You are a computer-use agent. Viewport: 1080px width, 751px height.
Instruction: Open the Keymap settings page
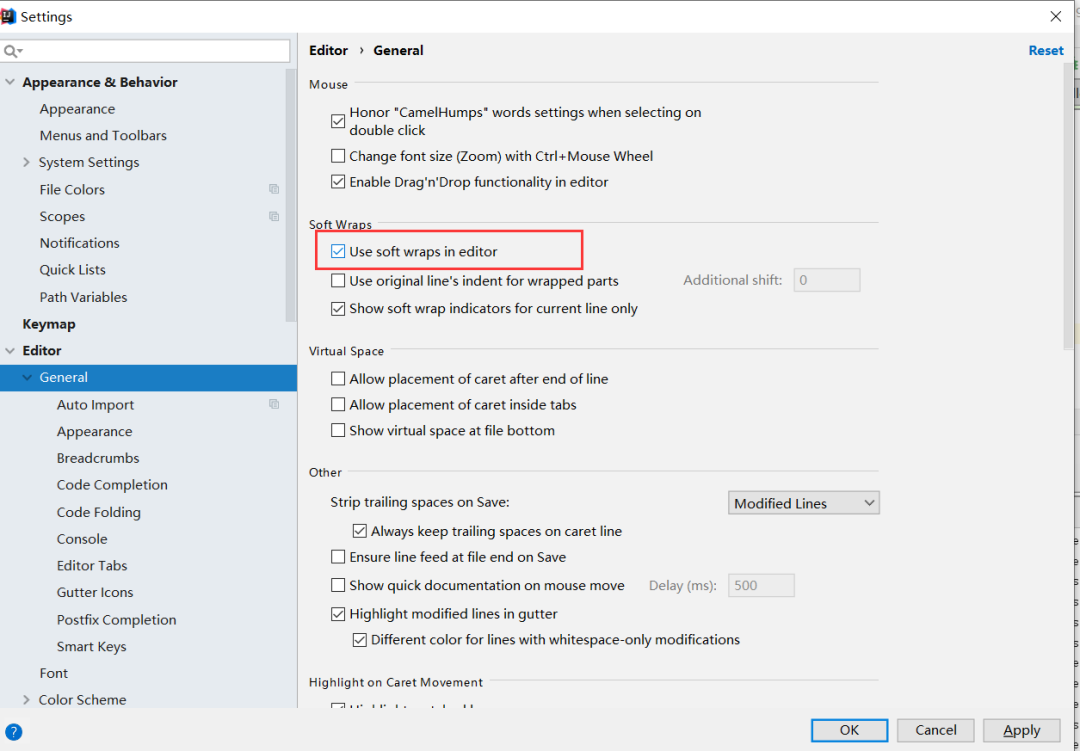pyautogui.click(x=49, y=324)
